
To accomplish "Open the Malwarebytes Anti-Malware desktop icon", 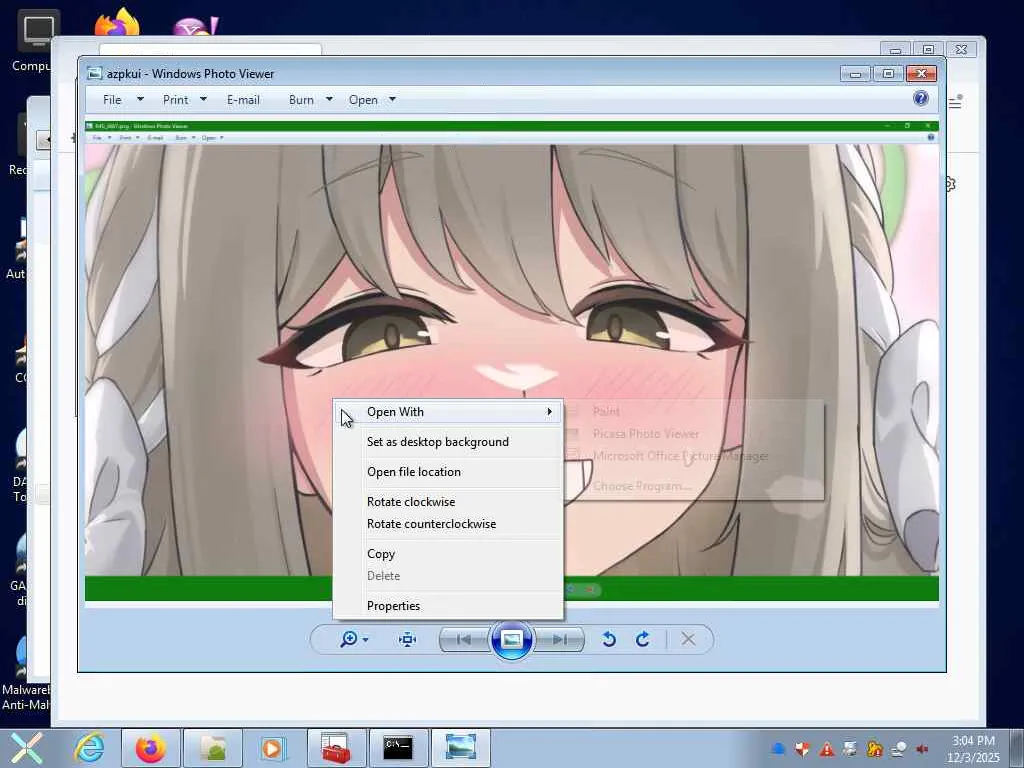I will click(x=25, y=673).
